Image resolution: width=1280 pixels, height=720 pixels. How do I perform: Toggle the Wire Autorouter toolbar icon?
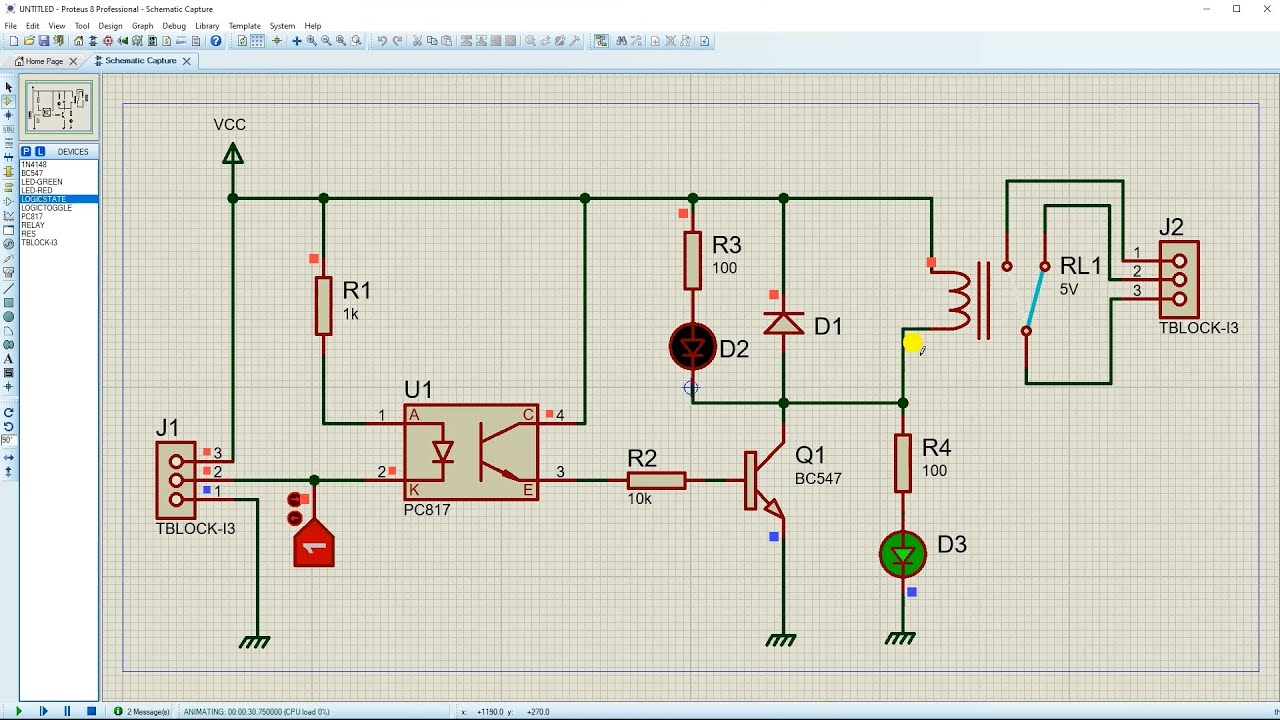(x=601, y=41)
